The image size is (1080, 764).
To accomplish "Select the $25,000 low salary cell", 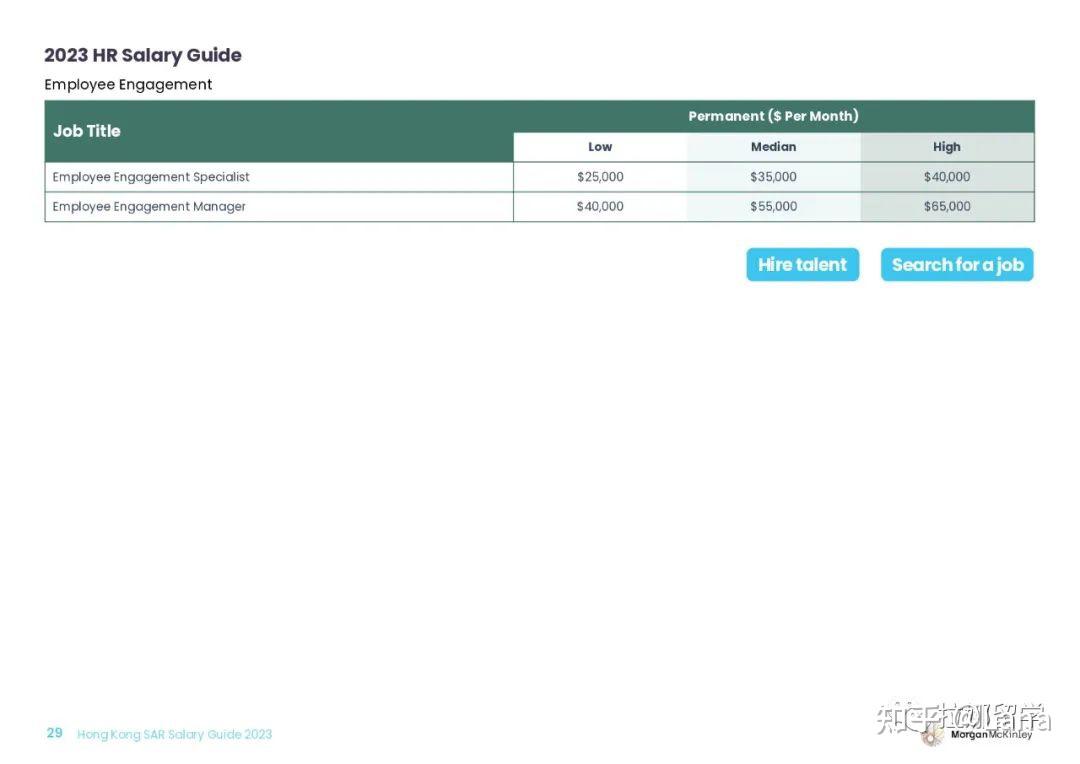I will pyautogui.click(x=600, y=177).
